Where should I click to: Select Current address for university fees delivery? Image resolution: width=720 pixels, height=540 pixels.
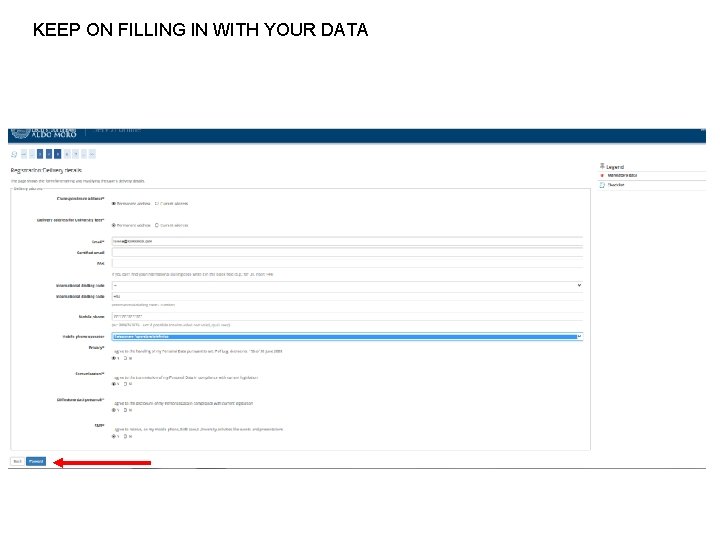coord(157,225)
